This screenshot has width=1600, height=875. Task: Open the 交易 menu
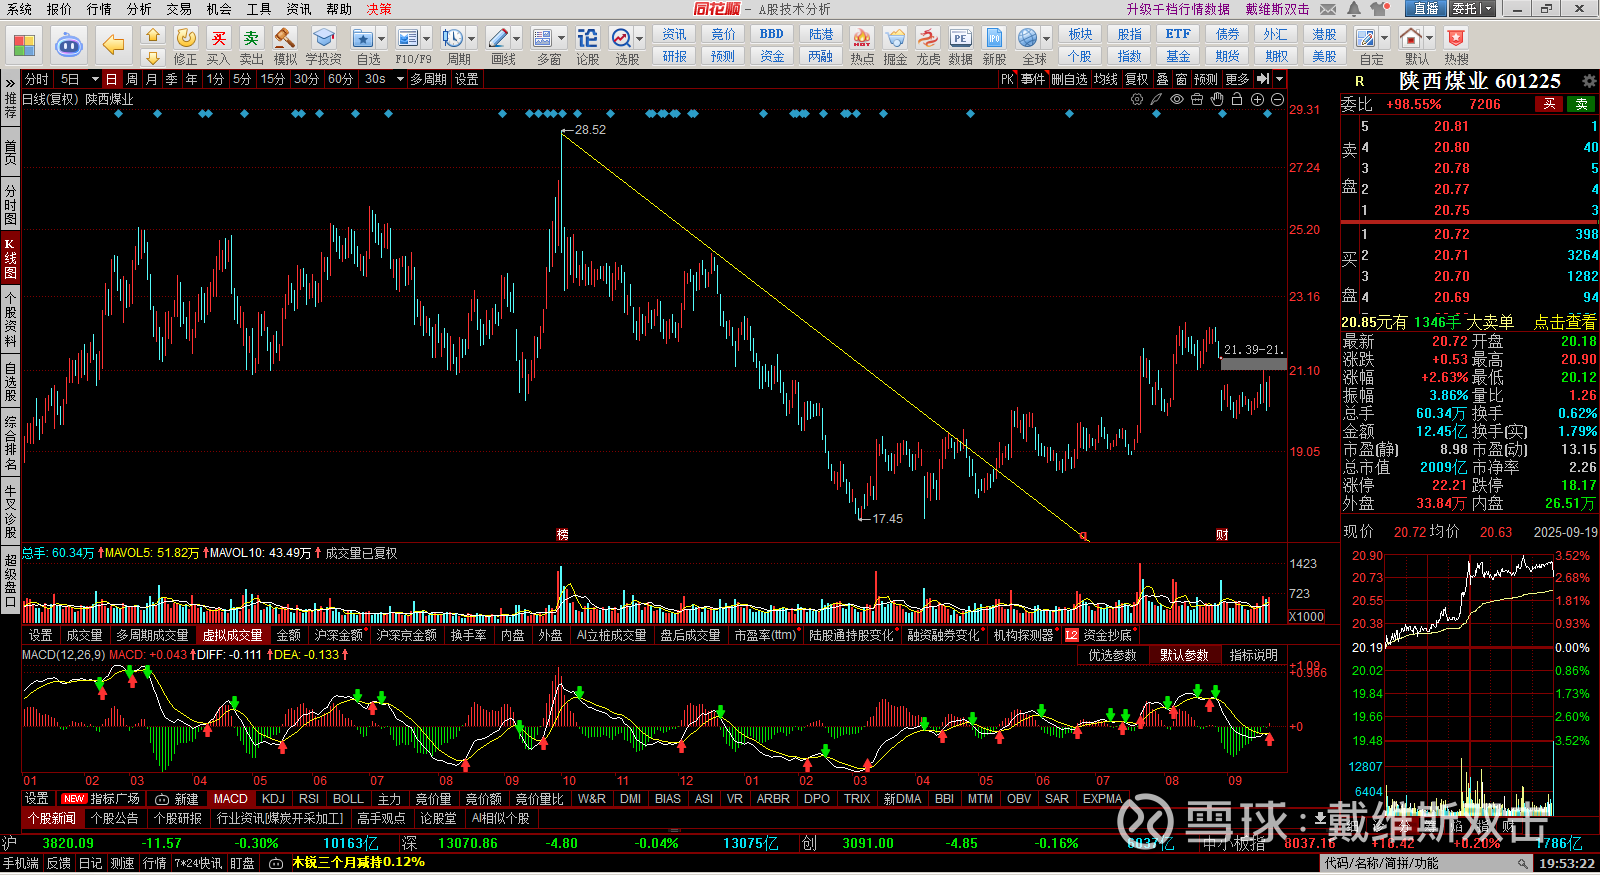click(179, 9)
